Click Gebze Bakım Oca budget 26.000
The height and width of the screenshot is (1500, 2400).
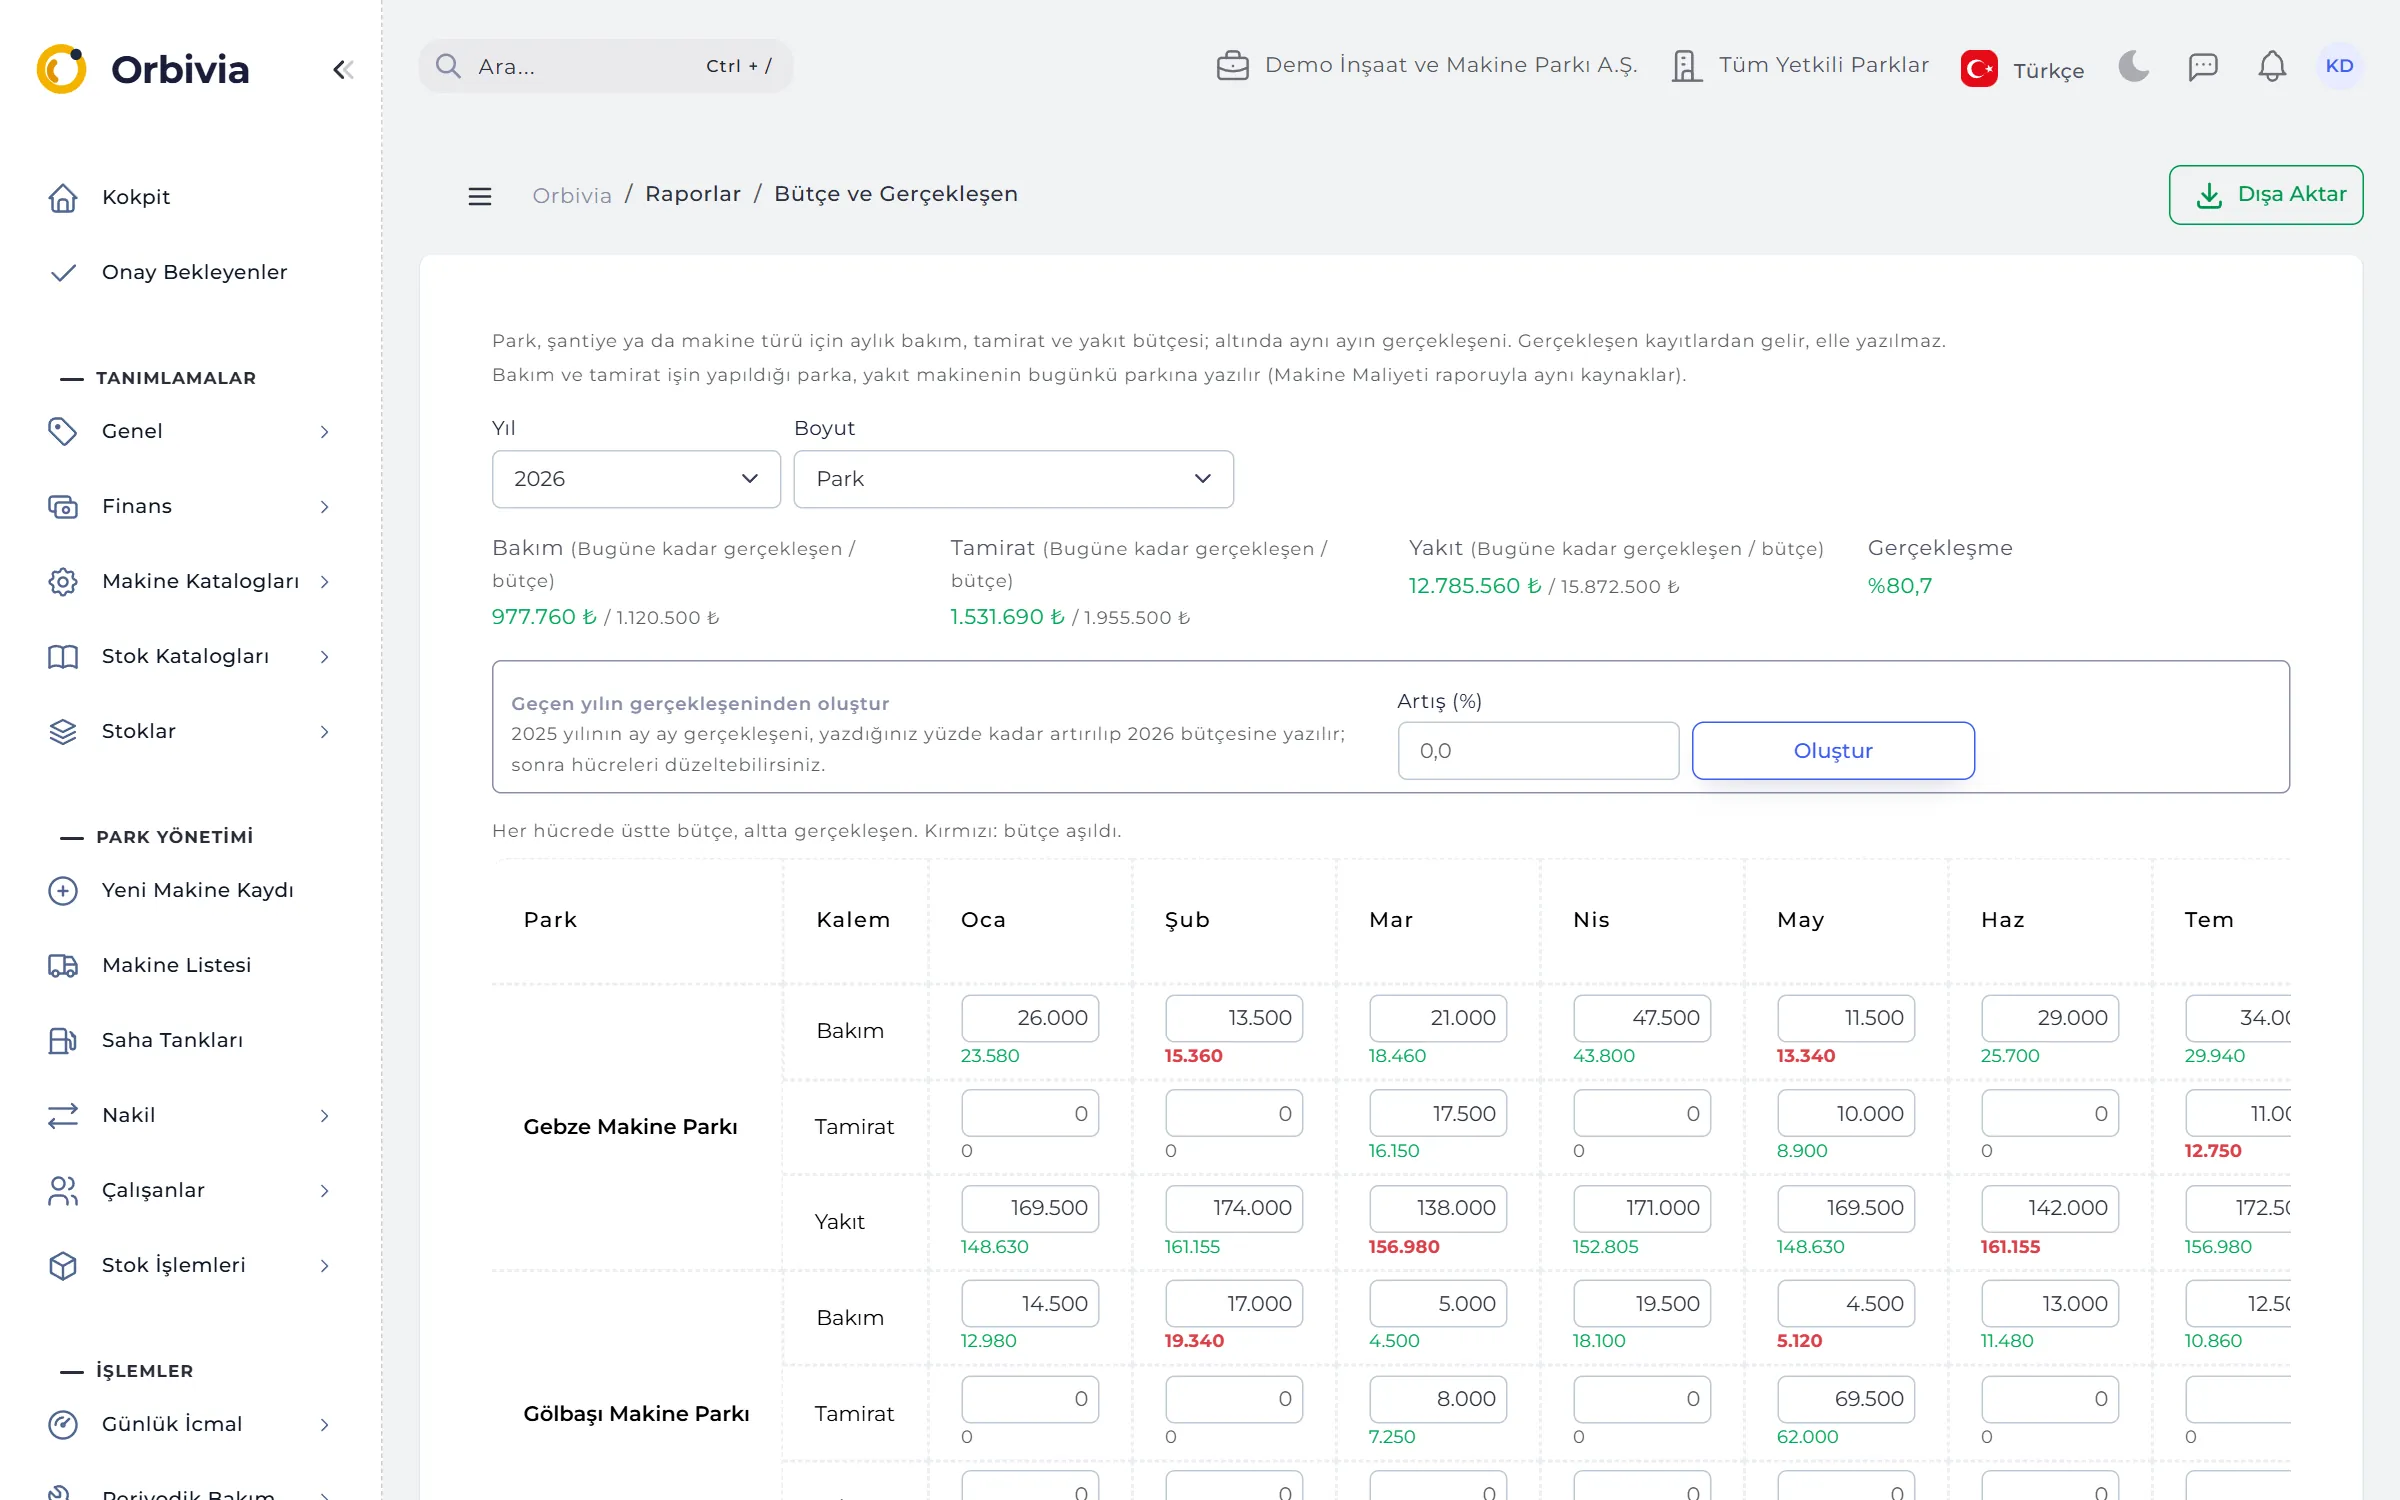[1030, 1018]
